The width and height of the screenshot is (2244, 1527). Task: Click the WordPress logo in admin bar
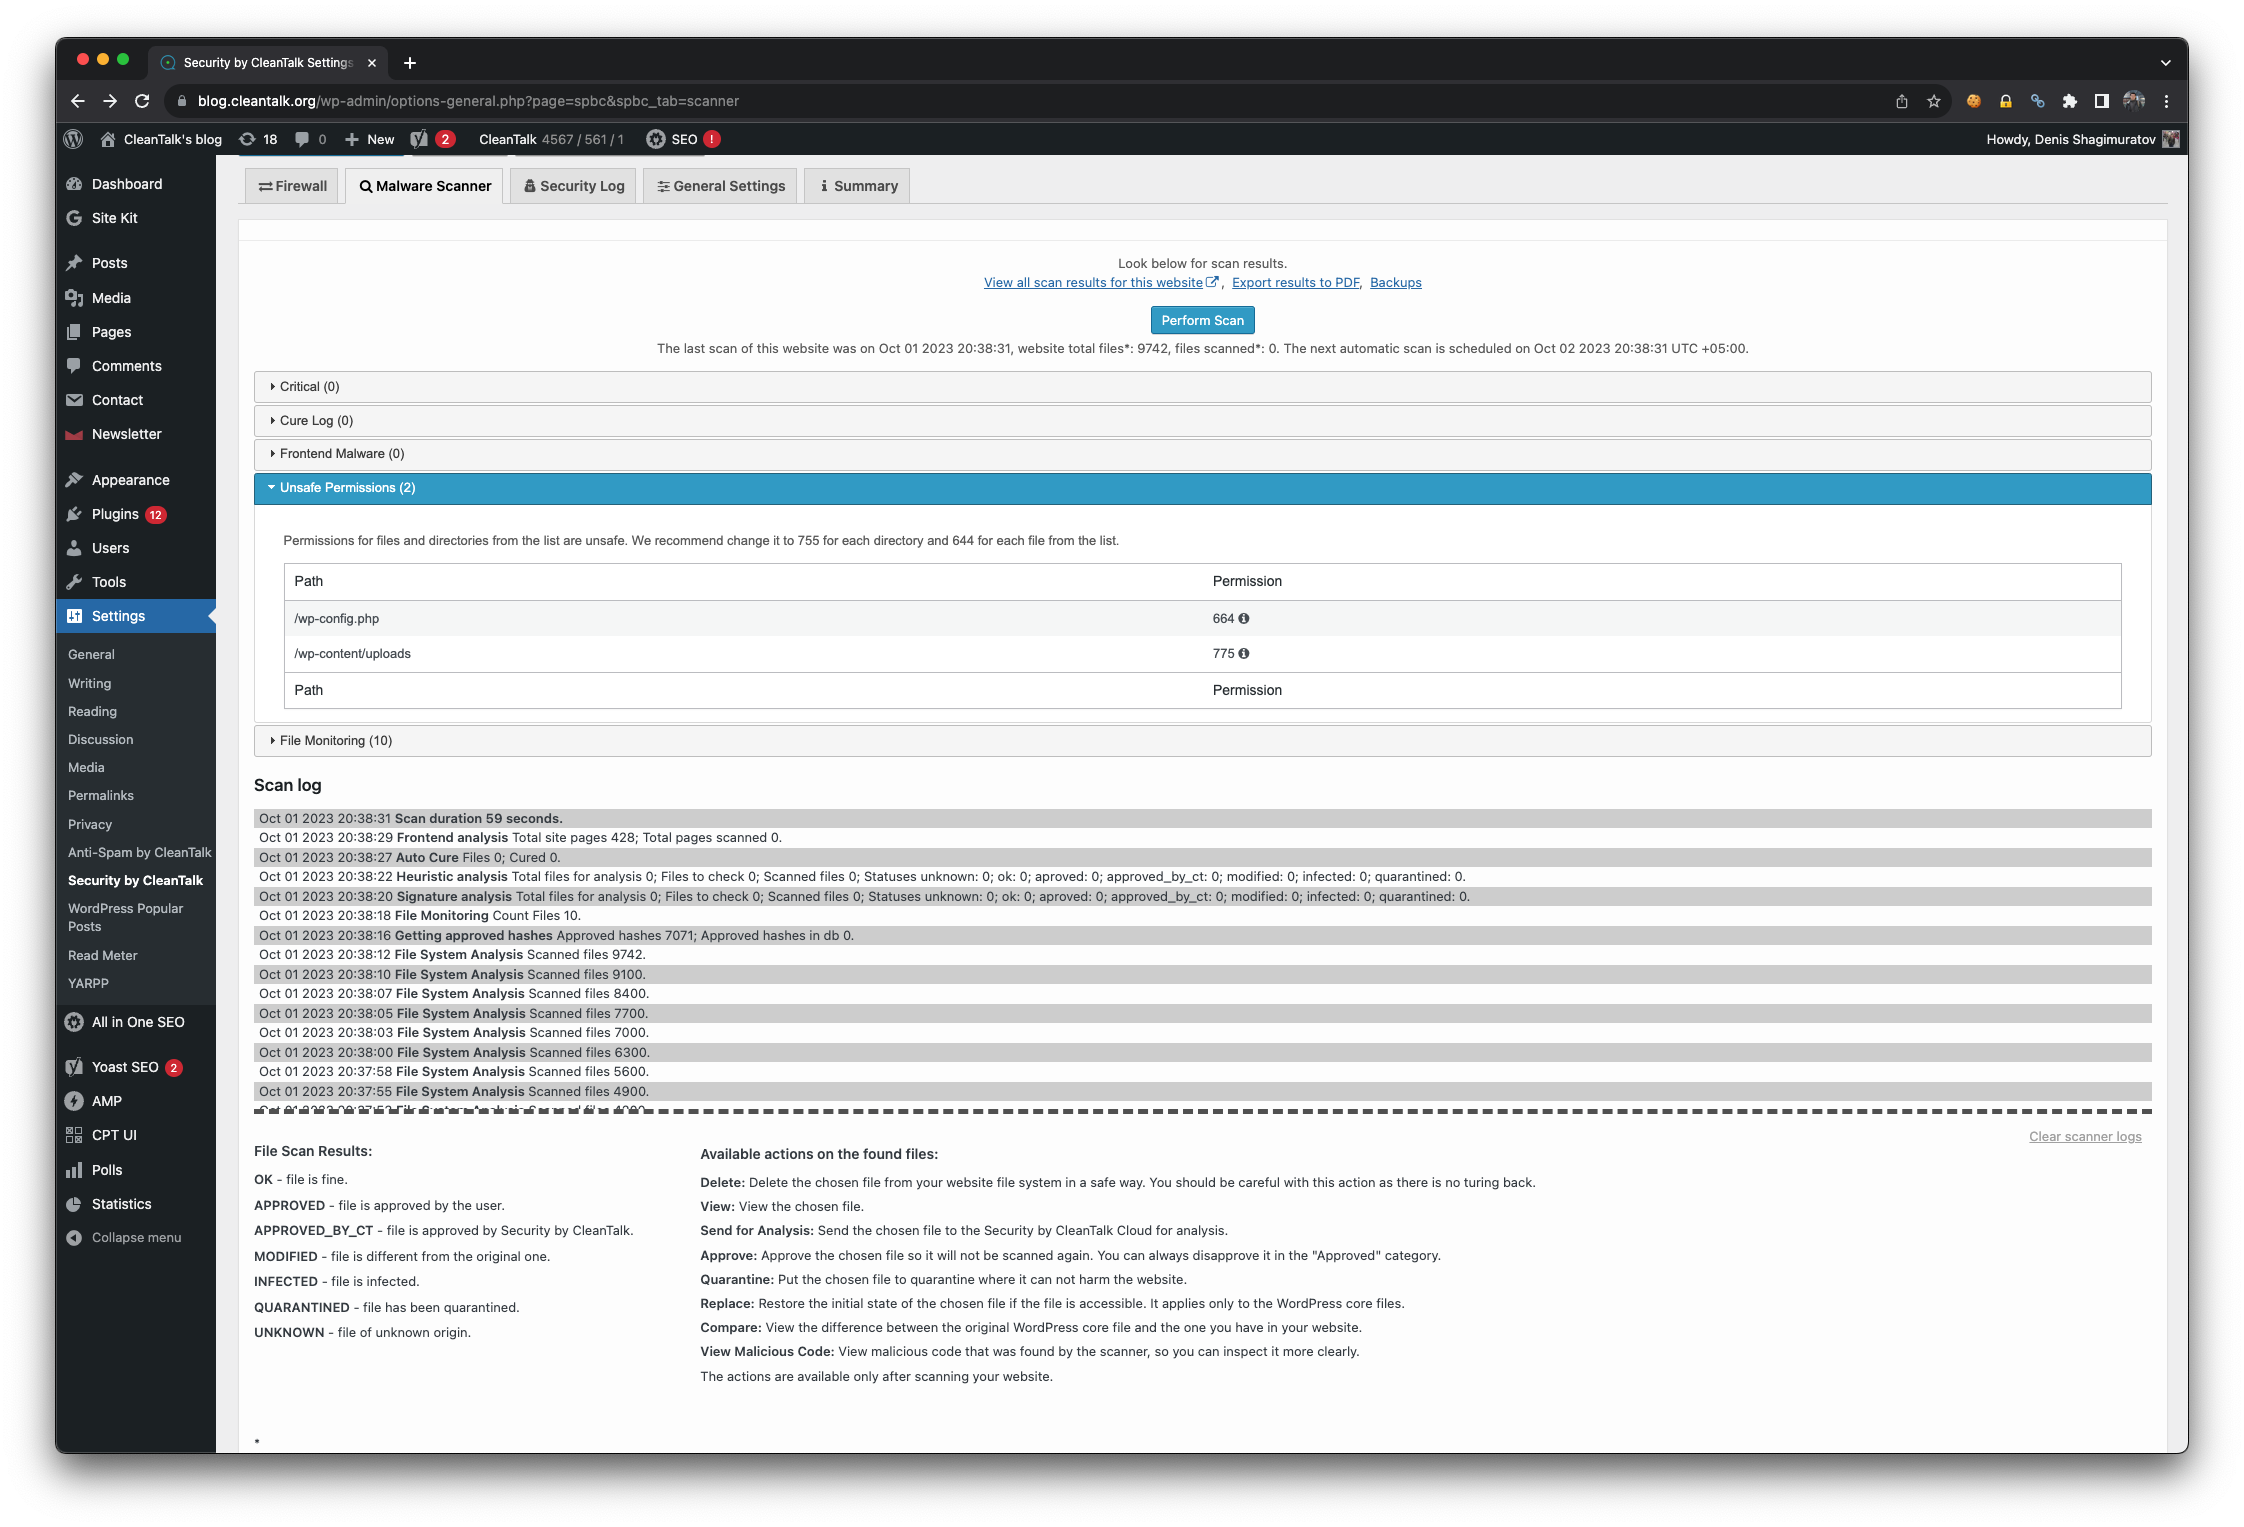click(73, 139)
